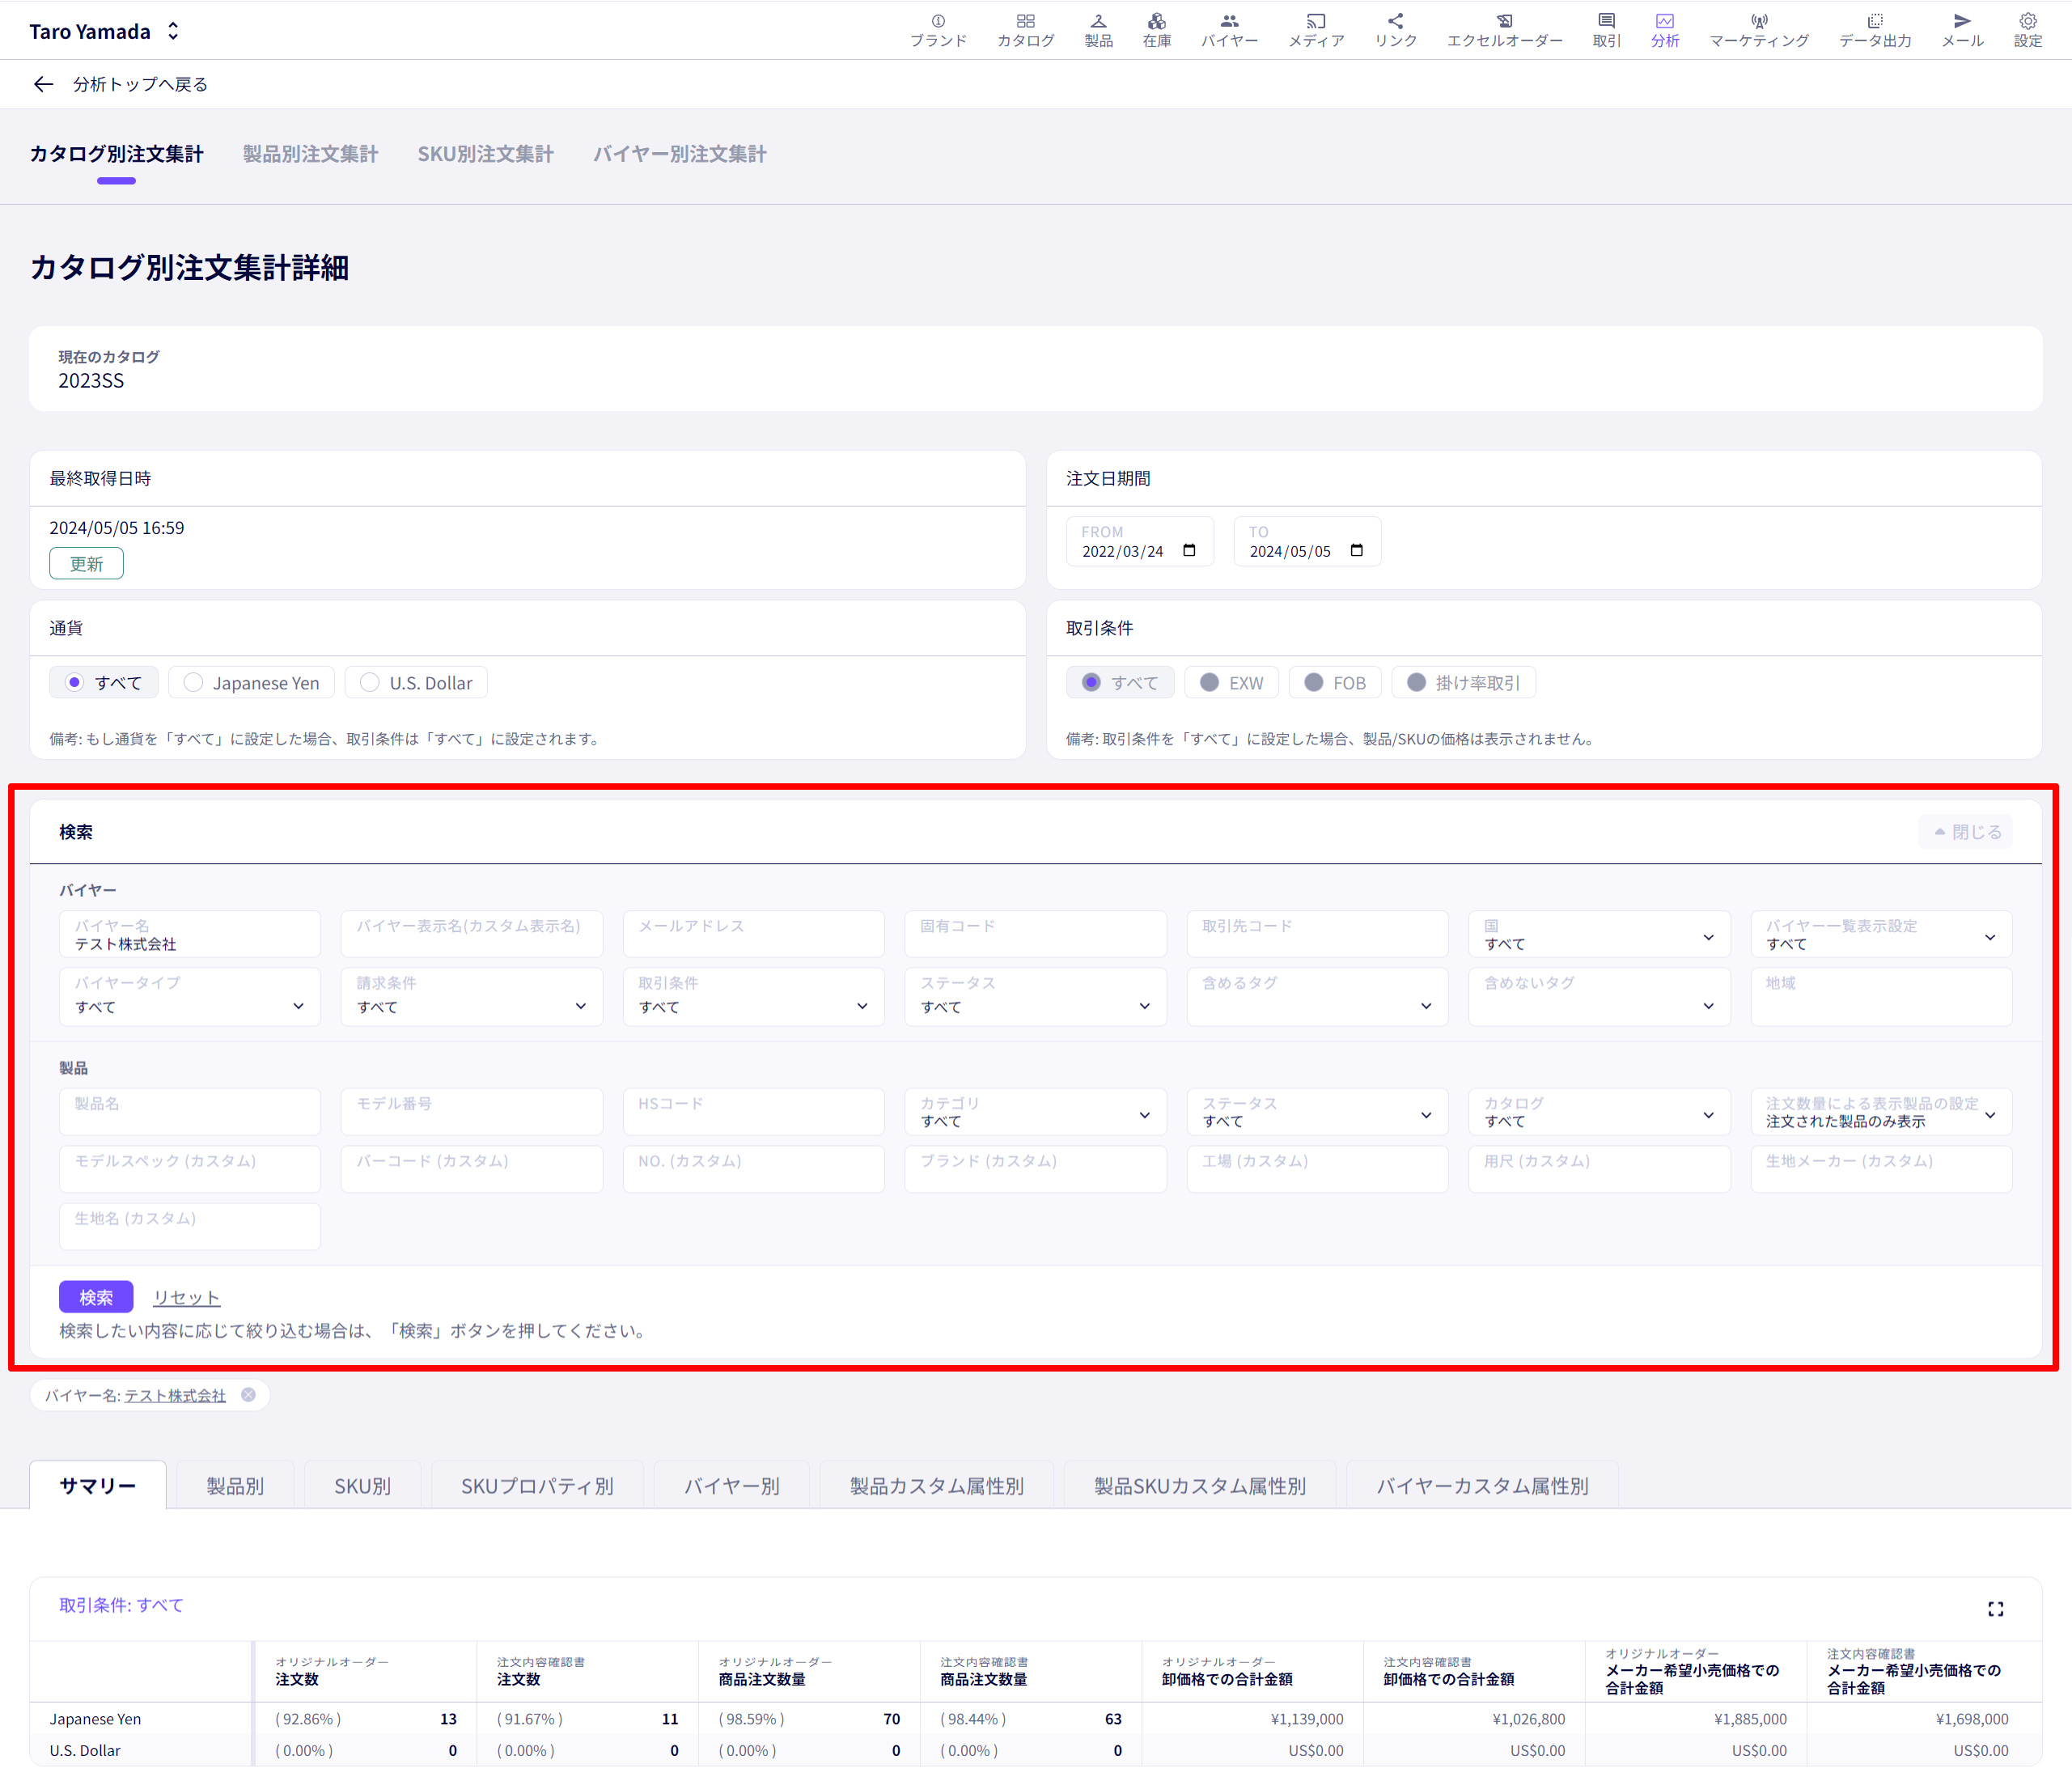This screenshot has width=2072, height=1781.
Task: Open the FROM date calendar picker
Action: (1189, 551)
